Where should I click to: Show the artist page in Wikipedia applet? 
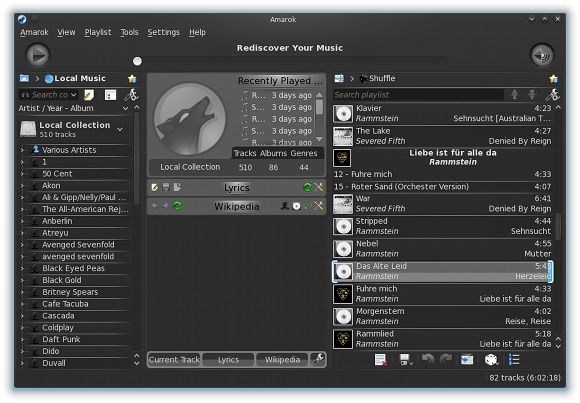coord(284,206)
